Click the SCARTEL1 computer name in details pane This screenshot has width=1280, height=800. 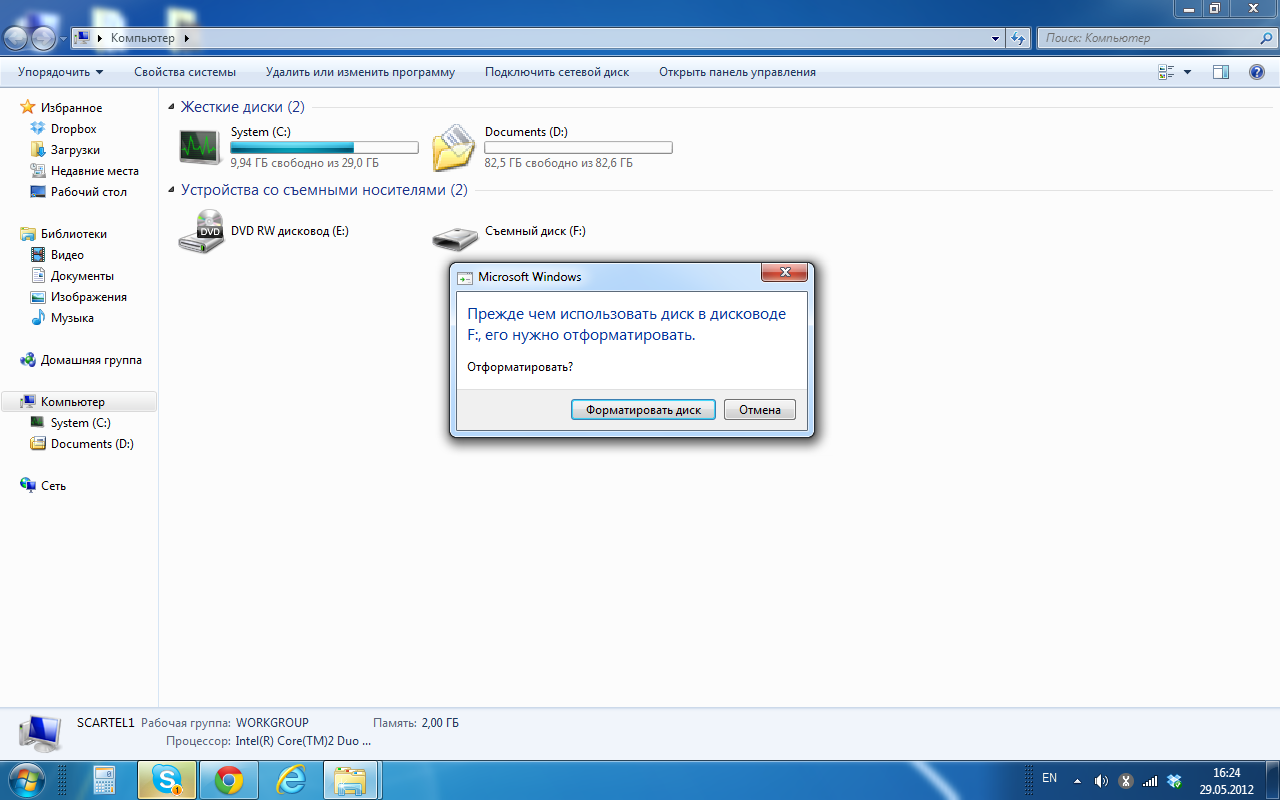pyautogui.click(x=105, y=723)
